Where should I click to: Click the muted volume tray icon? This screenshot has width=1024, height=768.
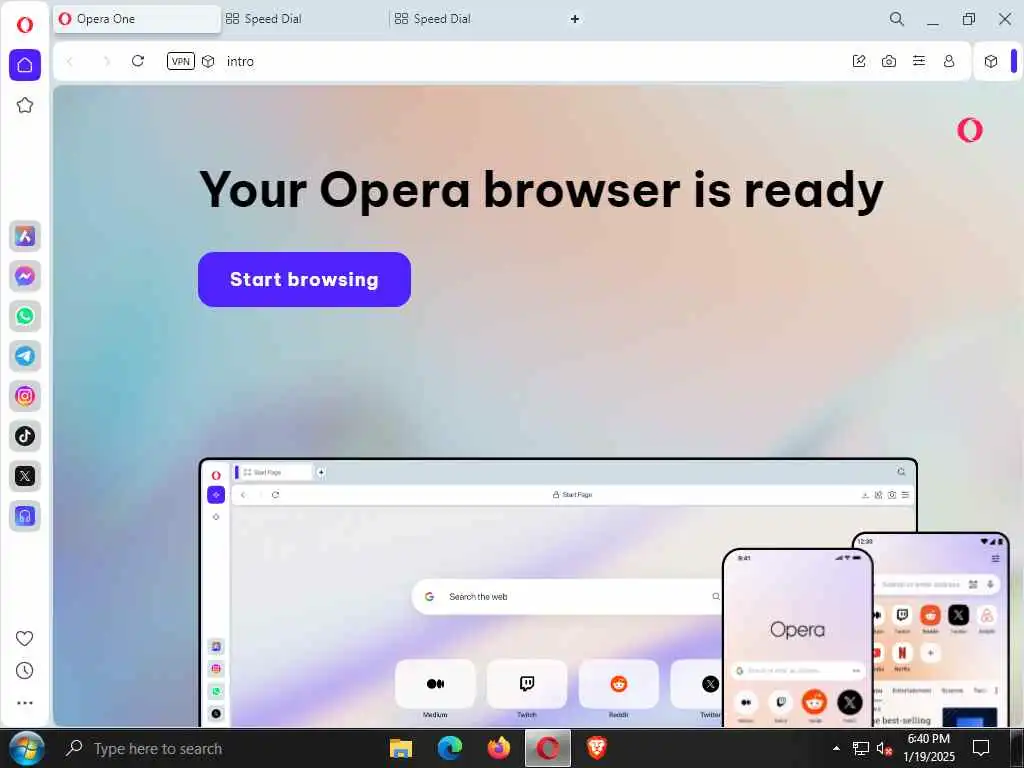[x=884, y=748]
